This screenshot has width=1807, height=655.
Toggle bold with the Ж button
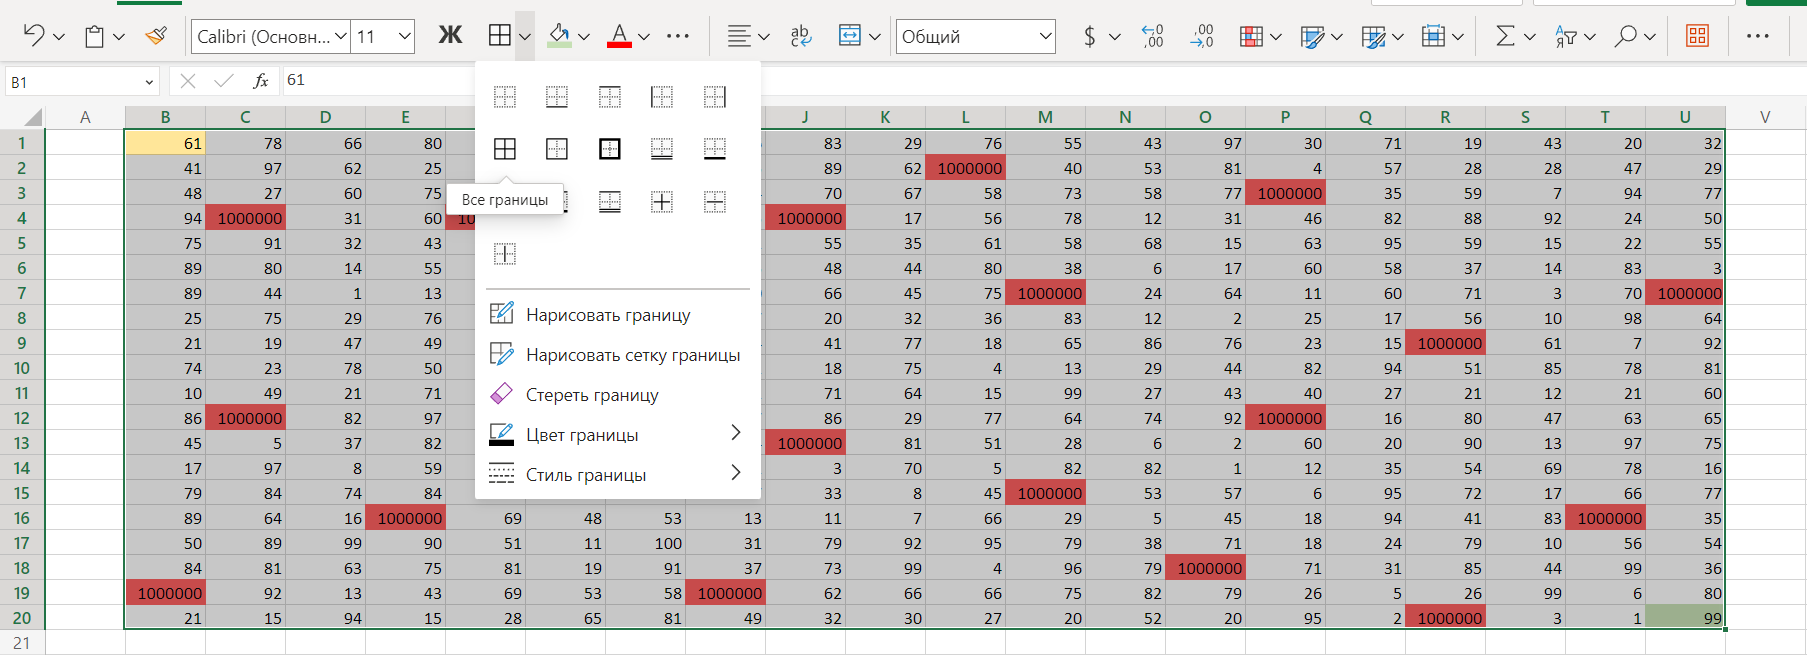pyautogui.click(x=450, y=37)
